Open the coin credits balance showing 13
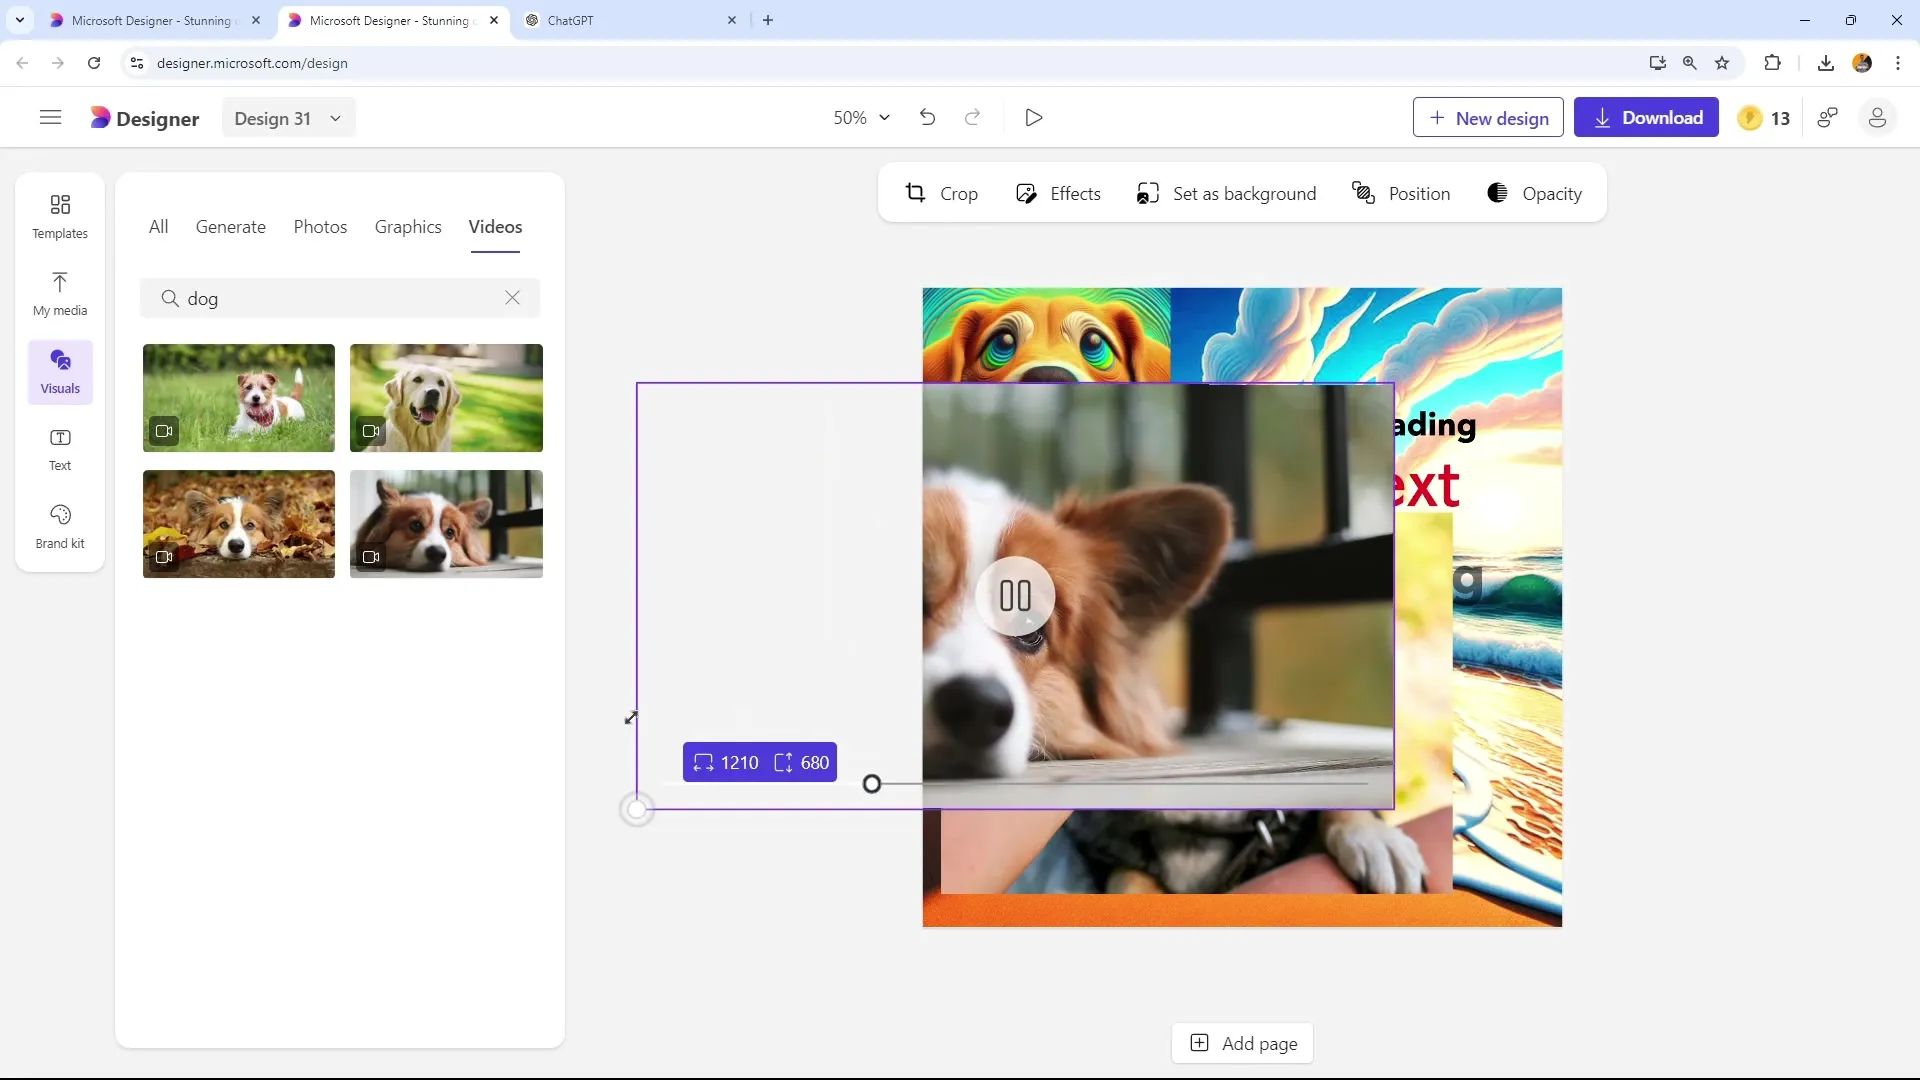 [1764, 118]
